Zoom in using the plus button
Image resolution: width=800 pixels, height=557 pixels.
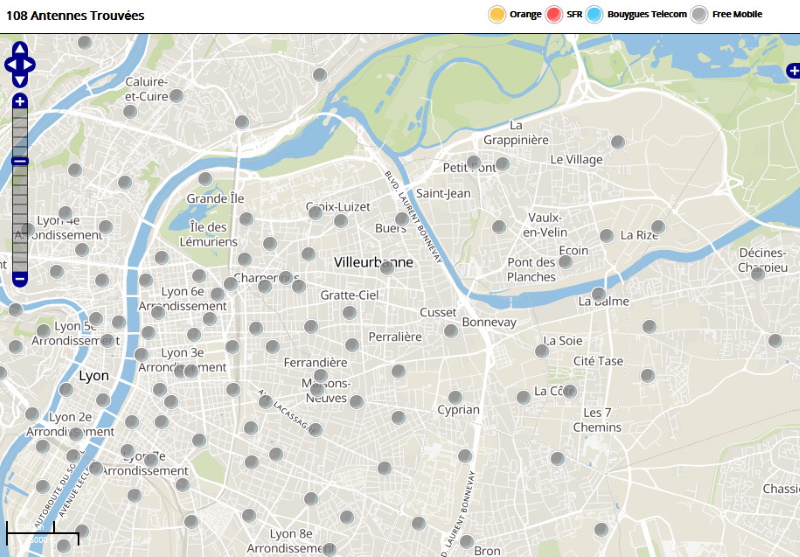(x=19, y=102)
